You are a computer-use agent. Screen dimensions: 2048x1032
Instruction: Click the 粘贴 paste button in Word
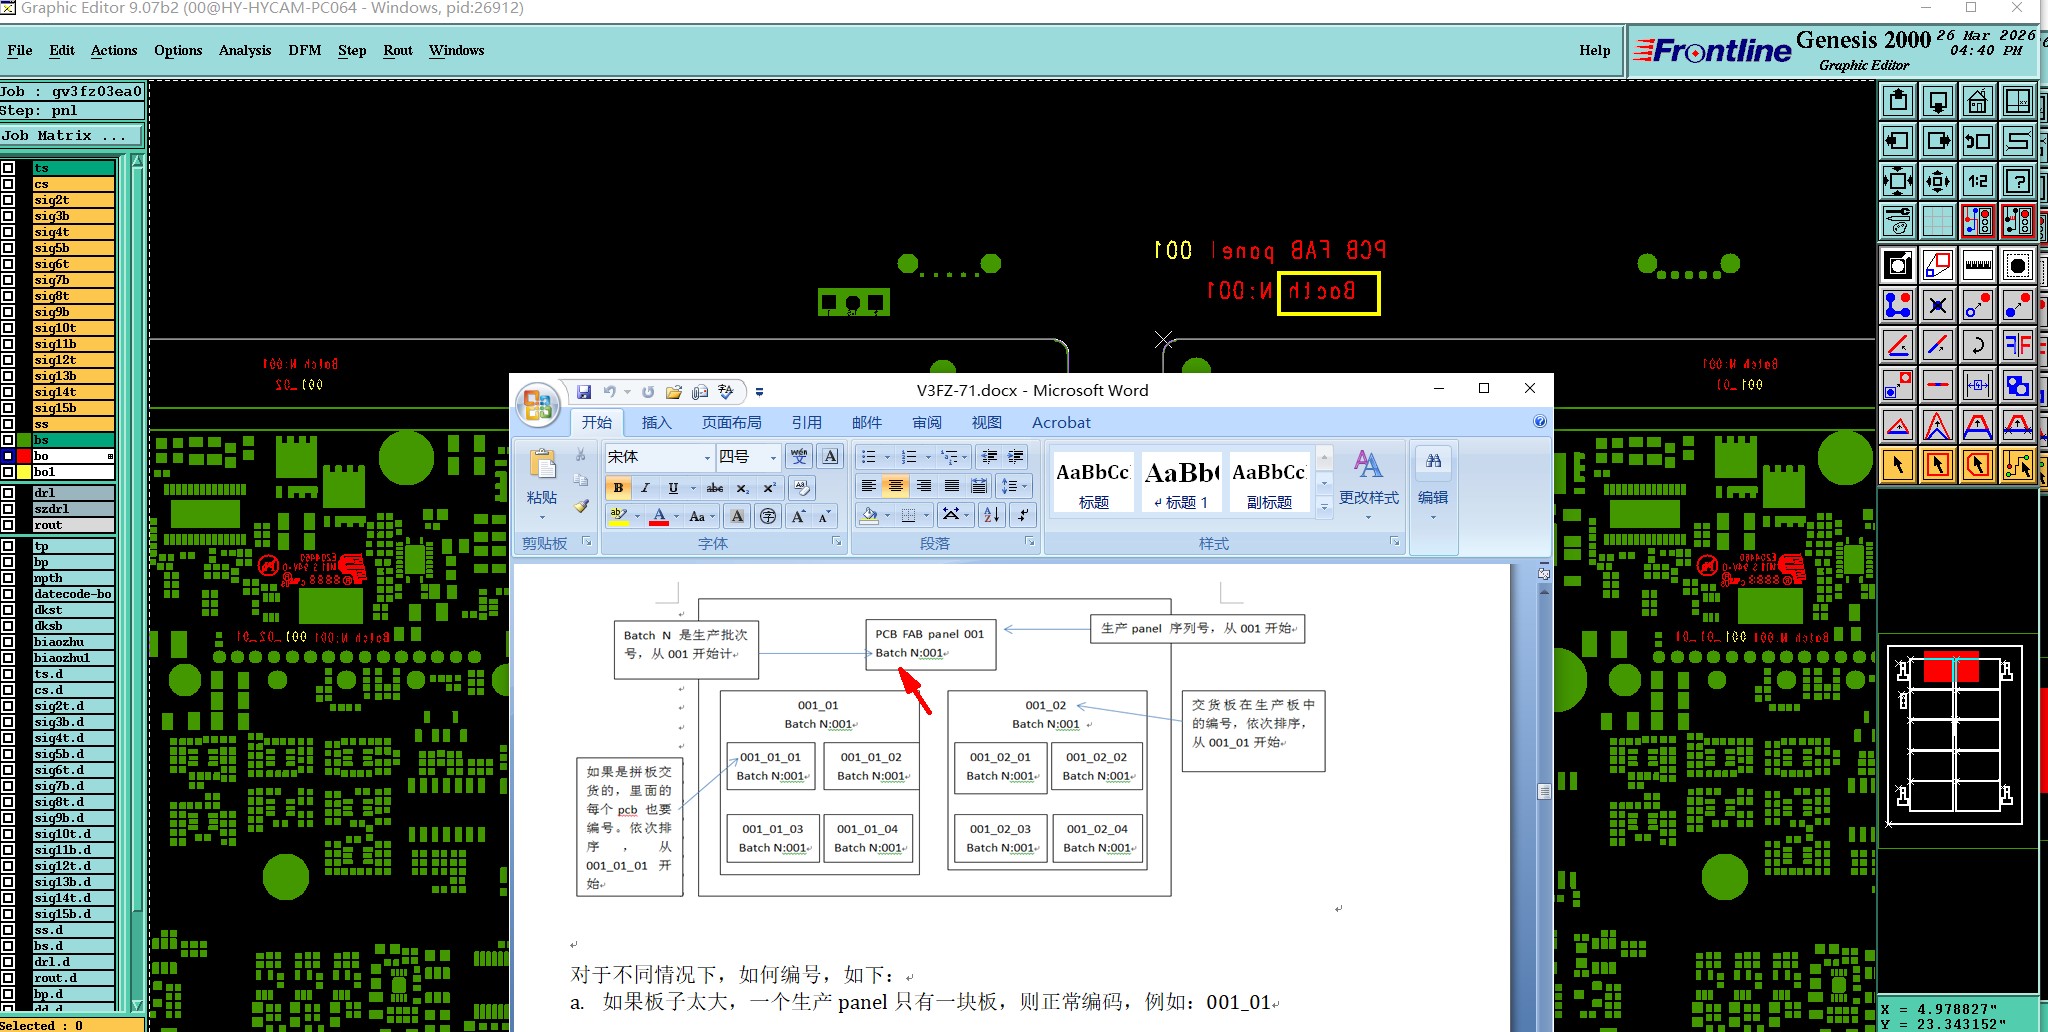[x=542, y=485]
